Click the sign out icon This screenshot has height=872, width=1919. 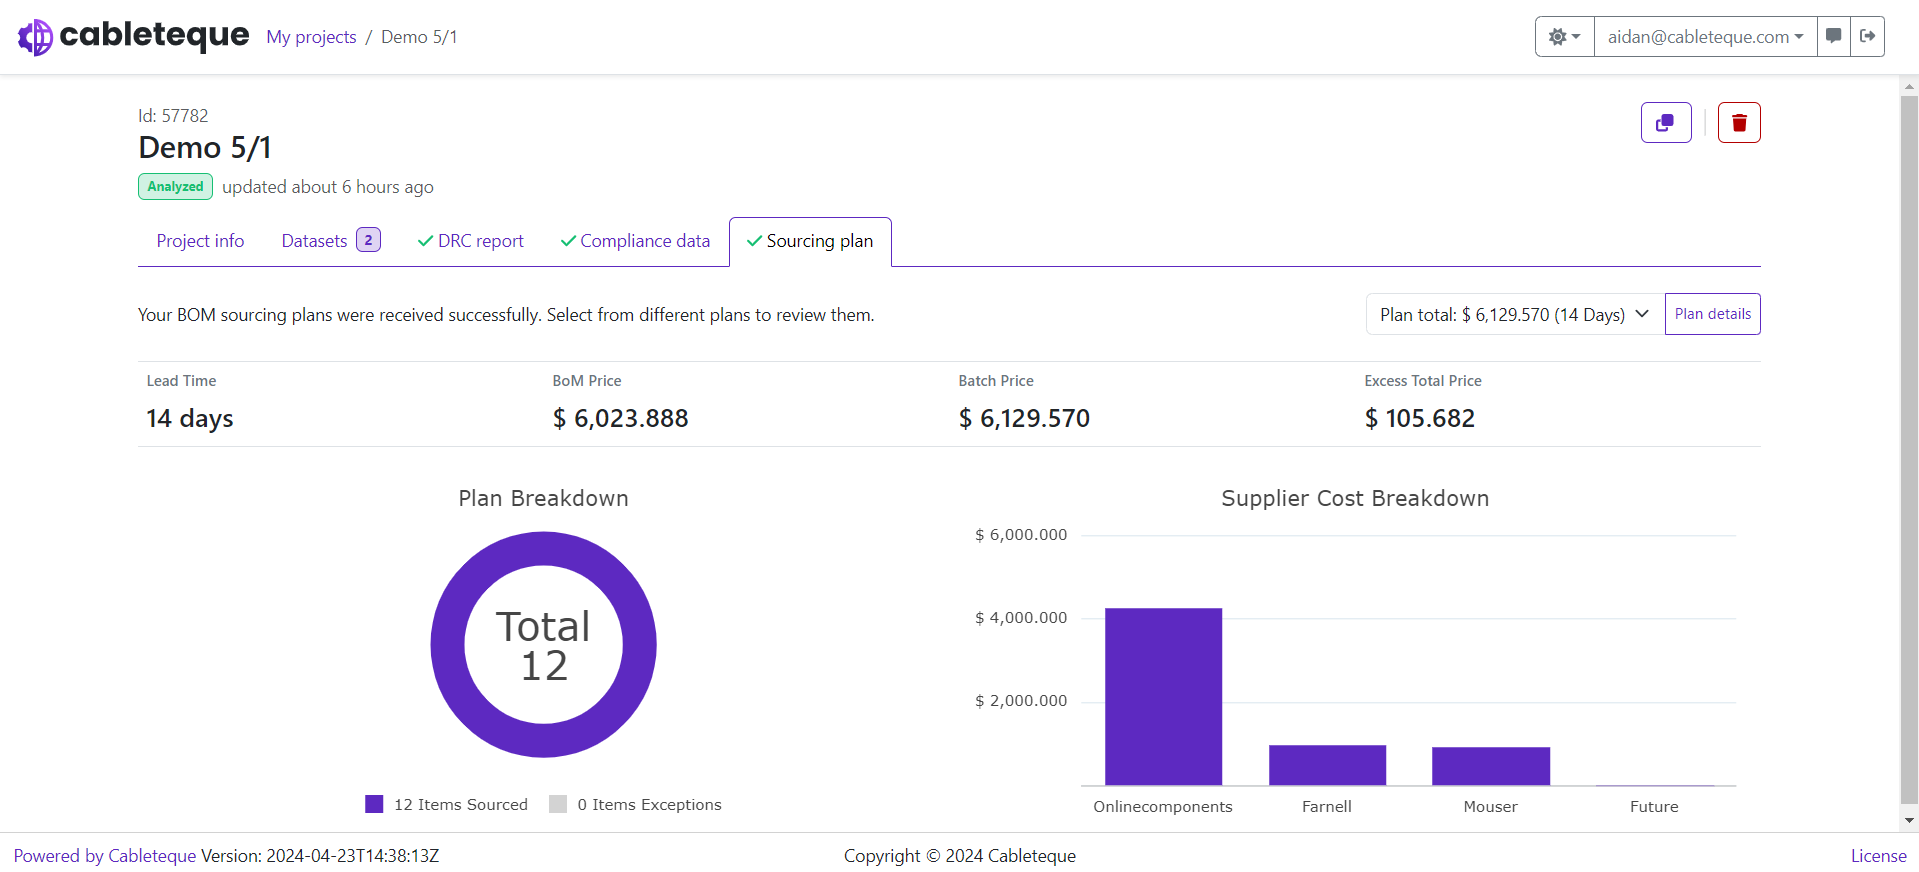(1867, 37)
